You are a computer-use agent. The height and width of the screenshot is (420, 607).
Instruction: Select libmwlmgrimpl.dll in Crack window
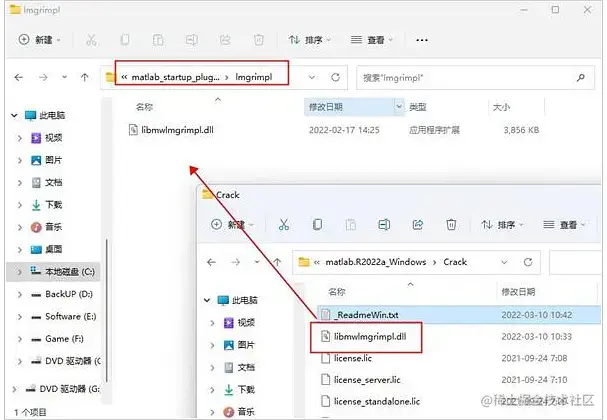[x=364, y=336]
